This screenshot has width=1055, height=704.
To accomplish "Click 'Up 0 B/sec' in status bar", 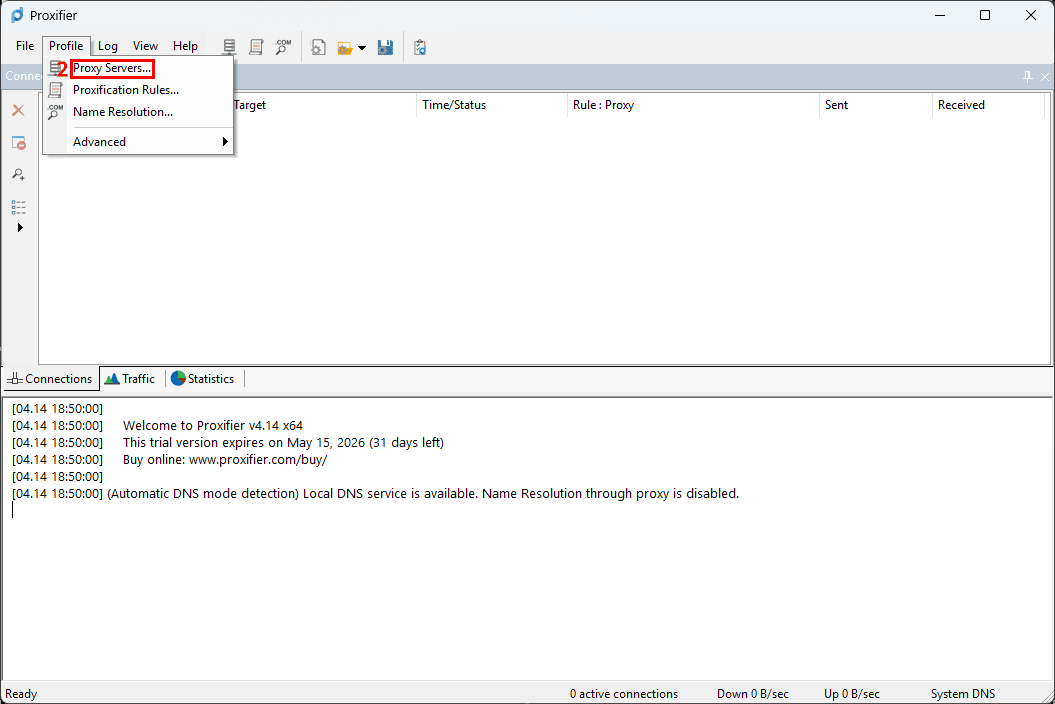I will pos(851,694).
